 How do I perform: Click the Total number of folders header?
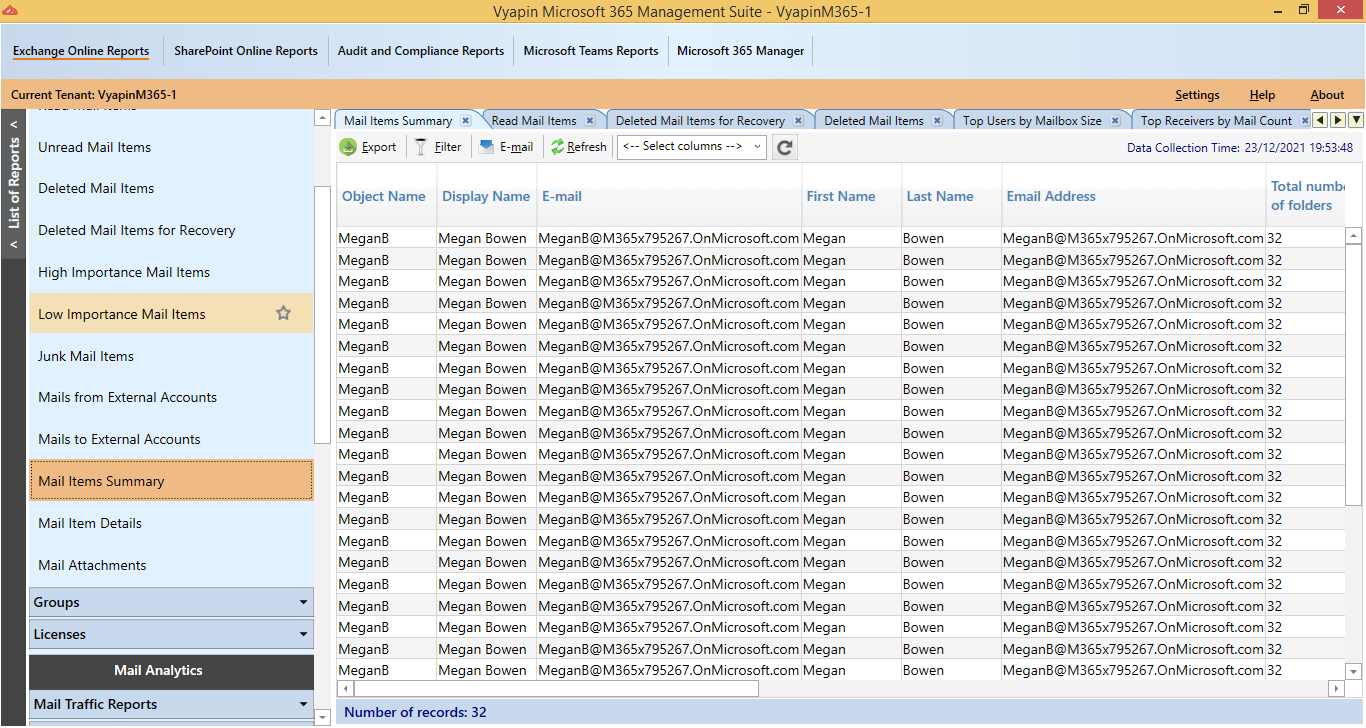click(x=1305, y=196)
